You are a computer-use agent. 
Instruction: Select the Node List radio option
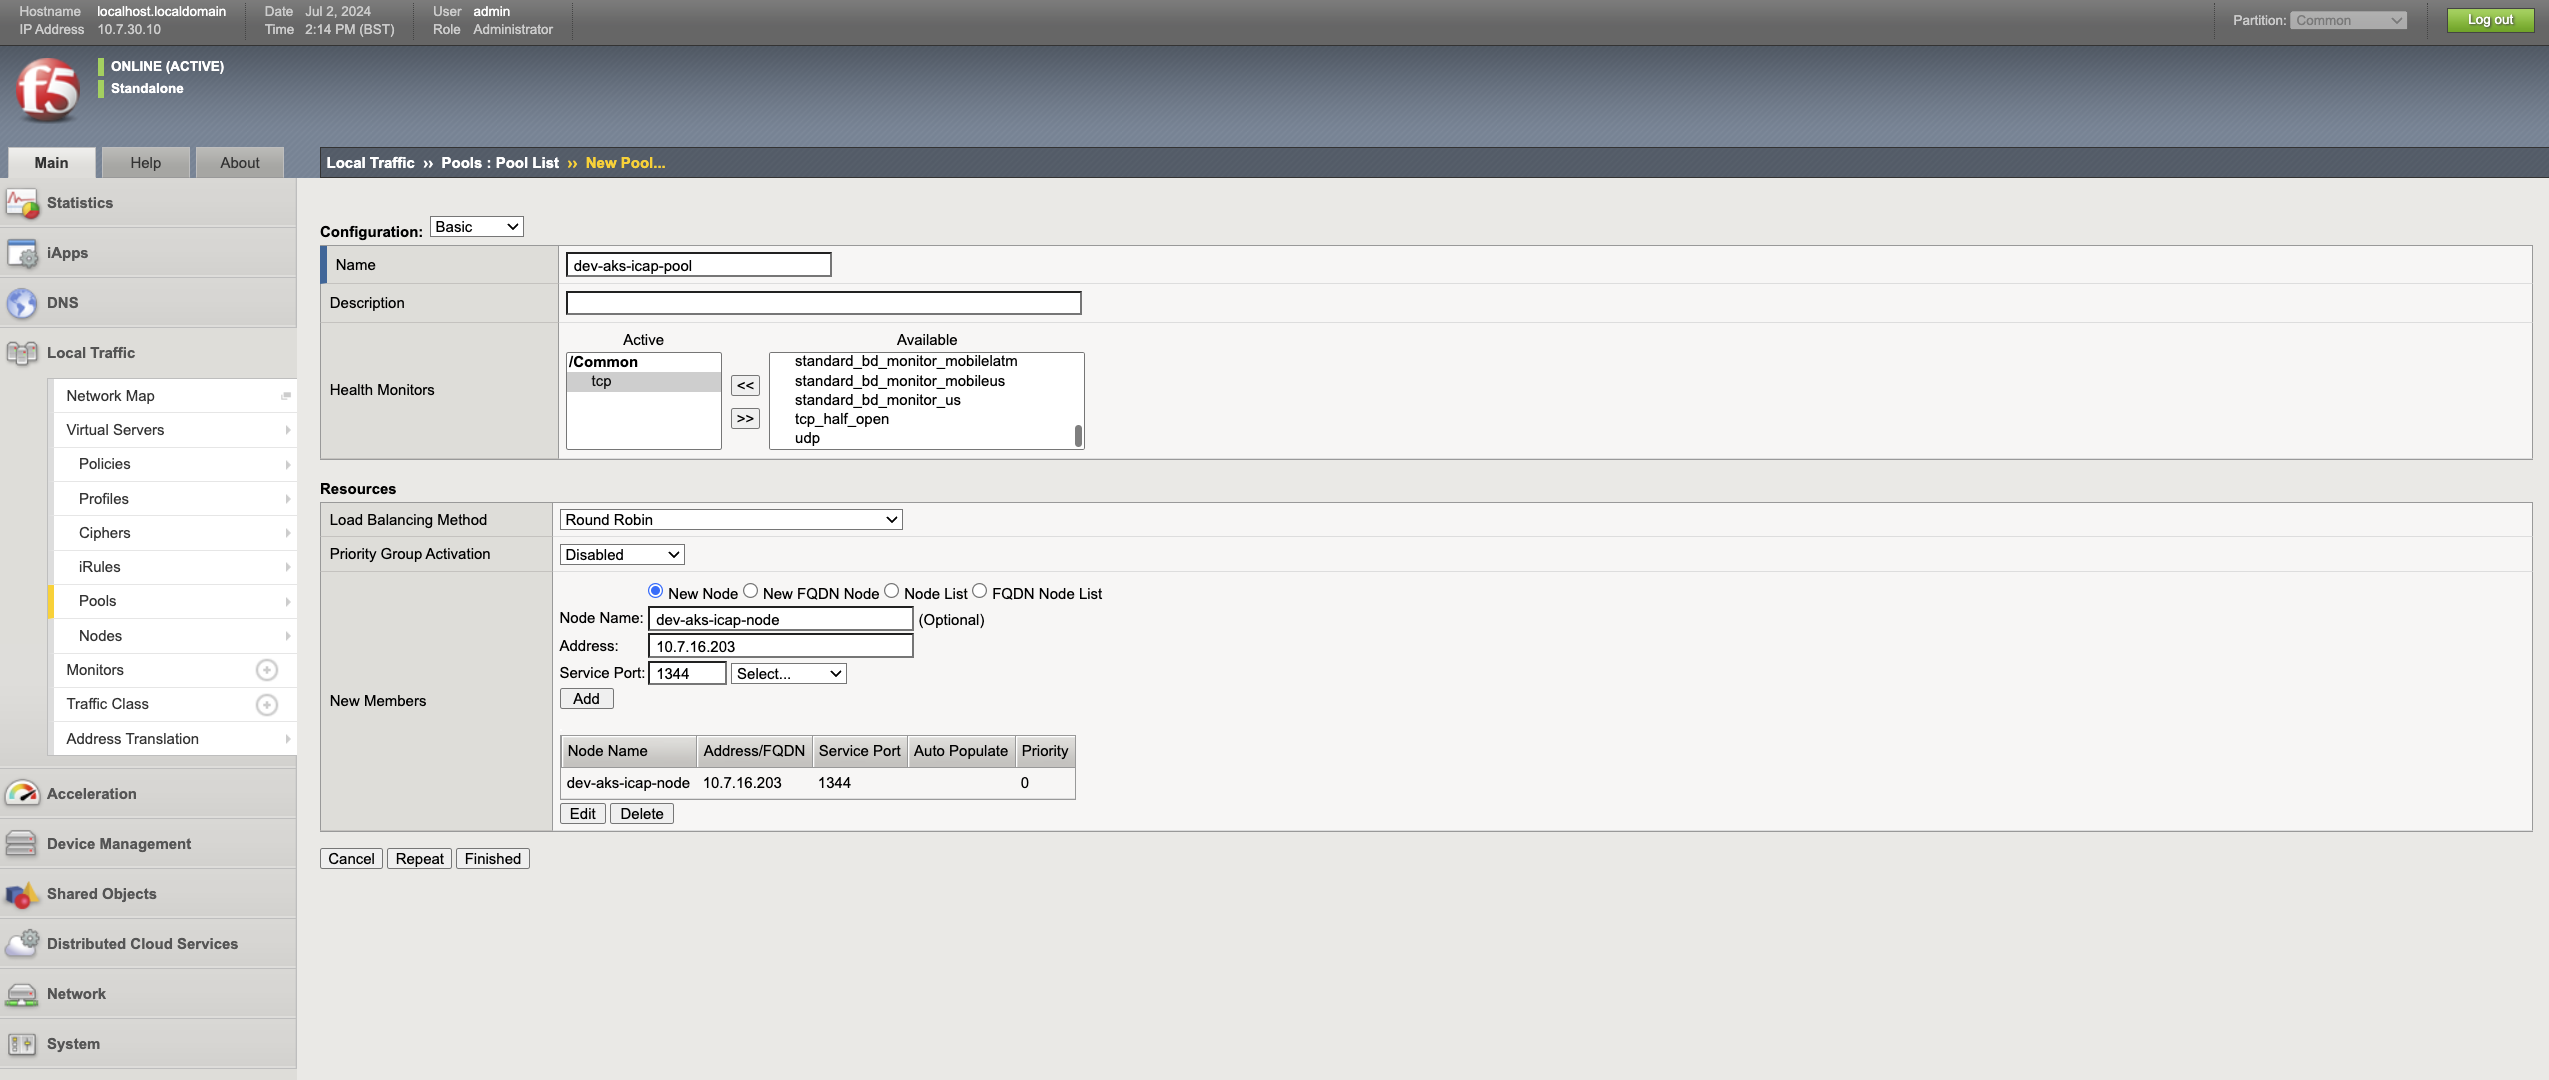tap(892, 592)
